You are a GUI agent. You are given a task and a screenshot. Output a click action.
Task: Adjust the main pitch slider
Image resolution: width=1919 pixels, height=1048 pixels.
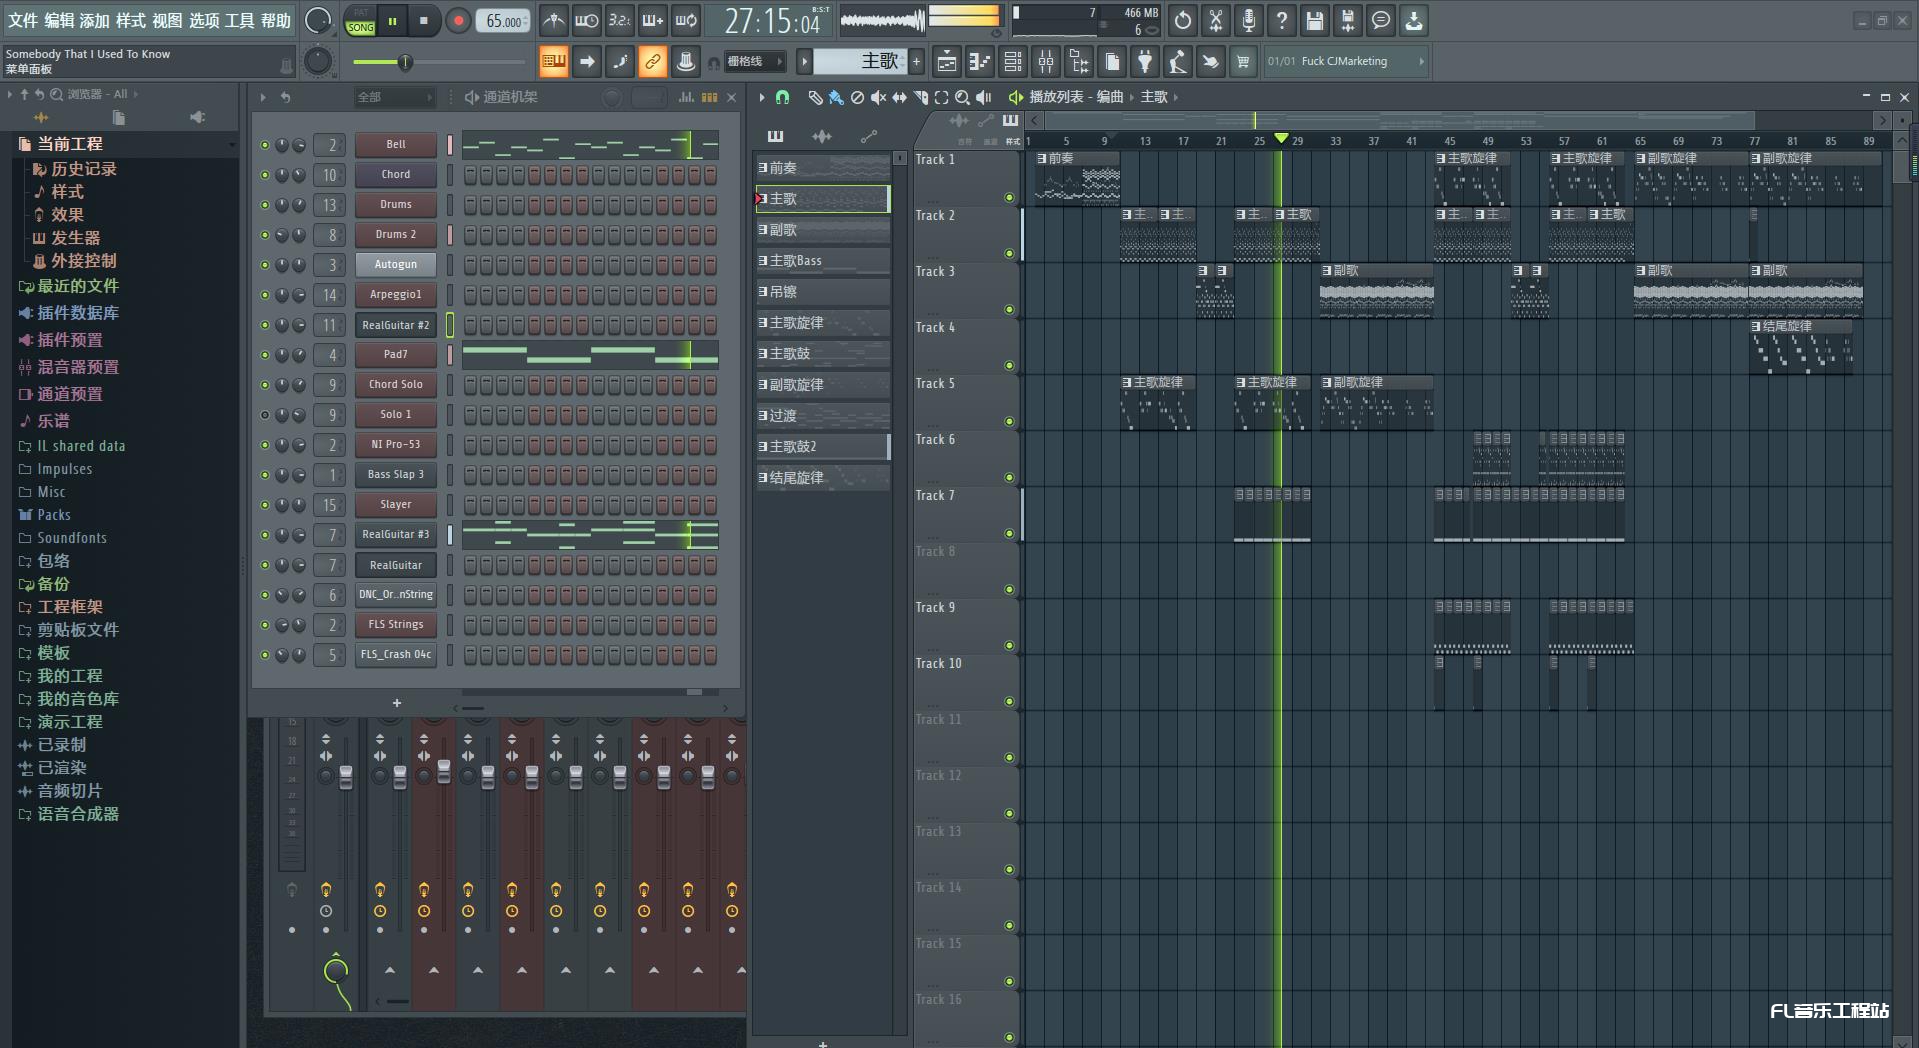[440, 62]
